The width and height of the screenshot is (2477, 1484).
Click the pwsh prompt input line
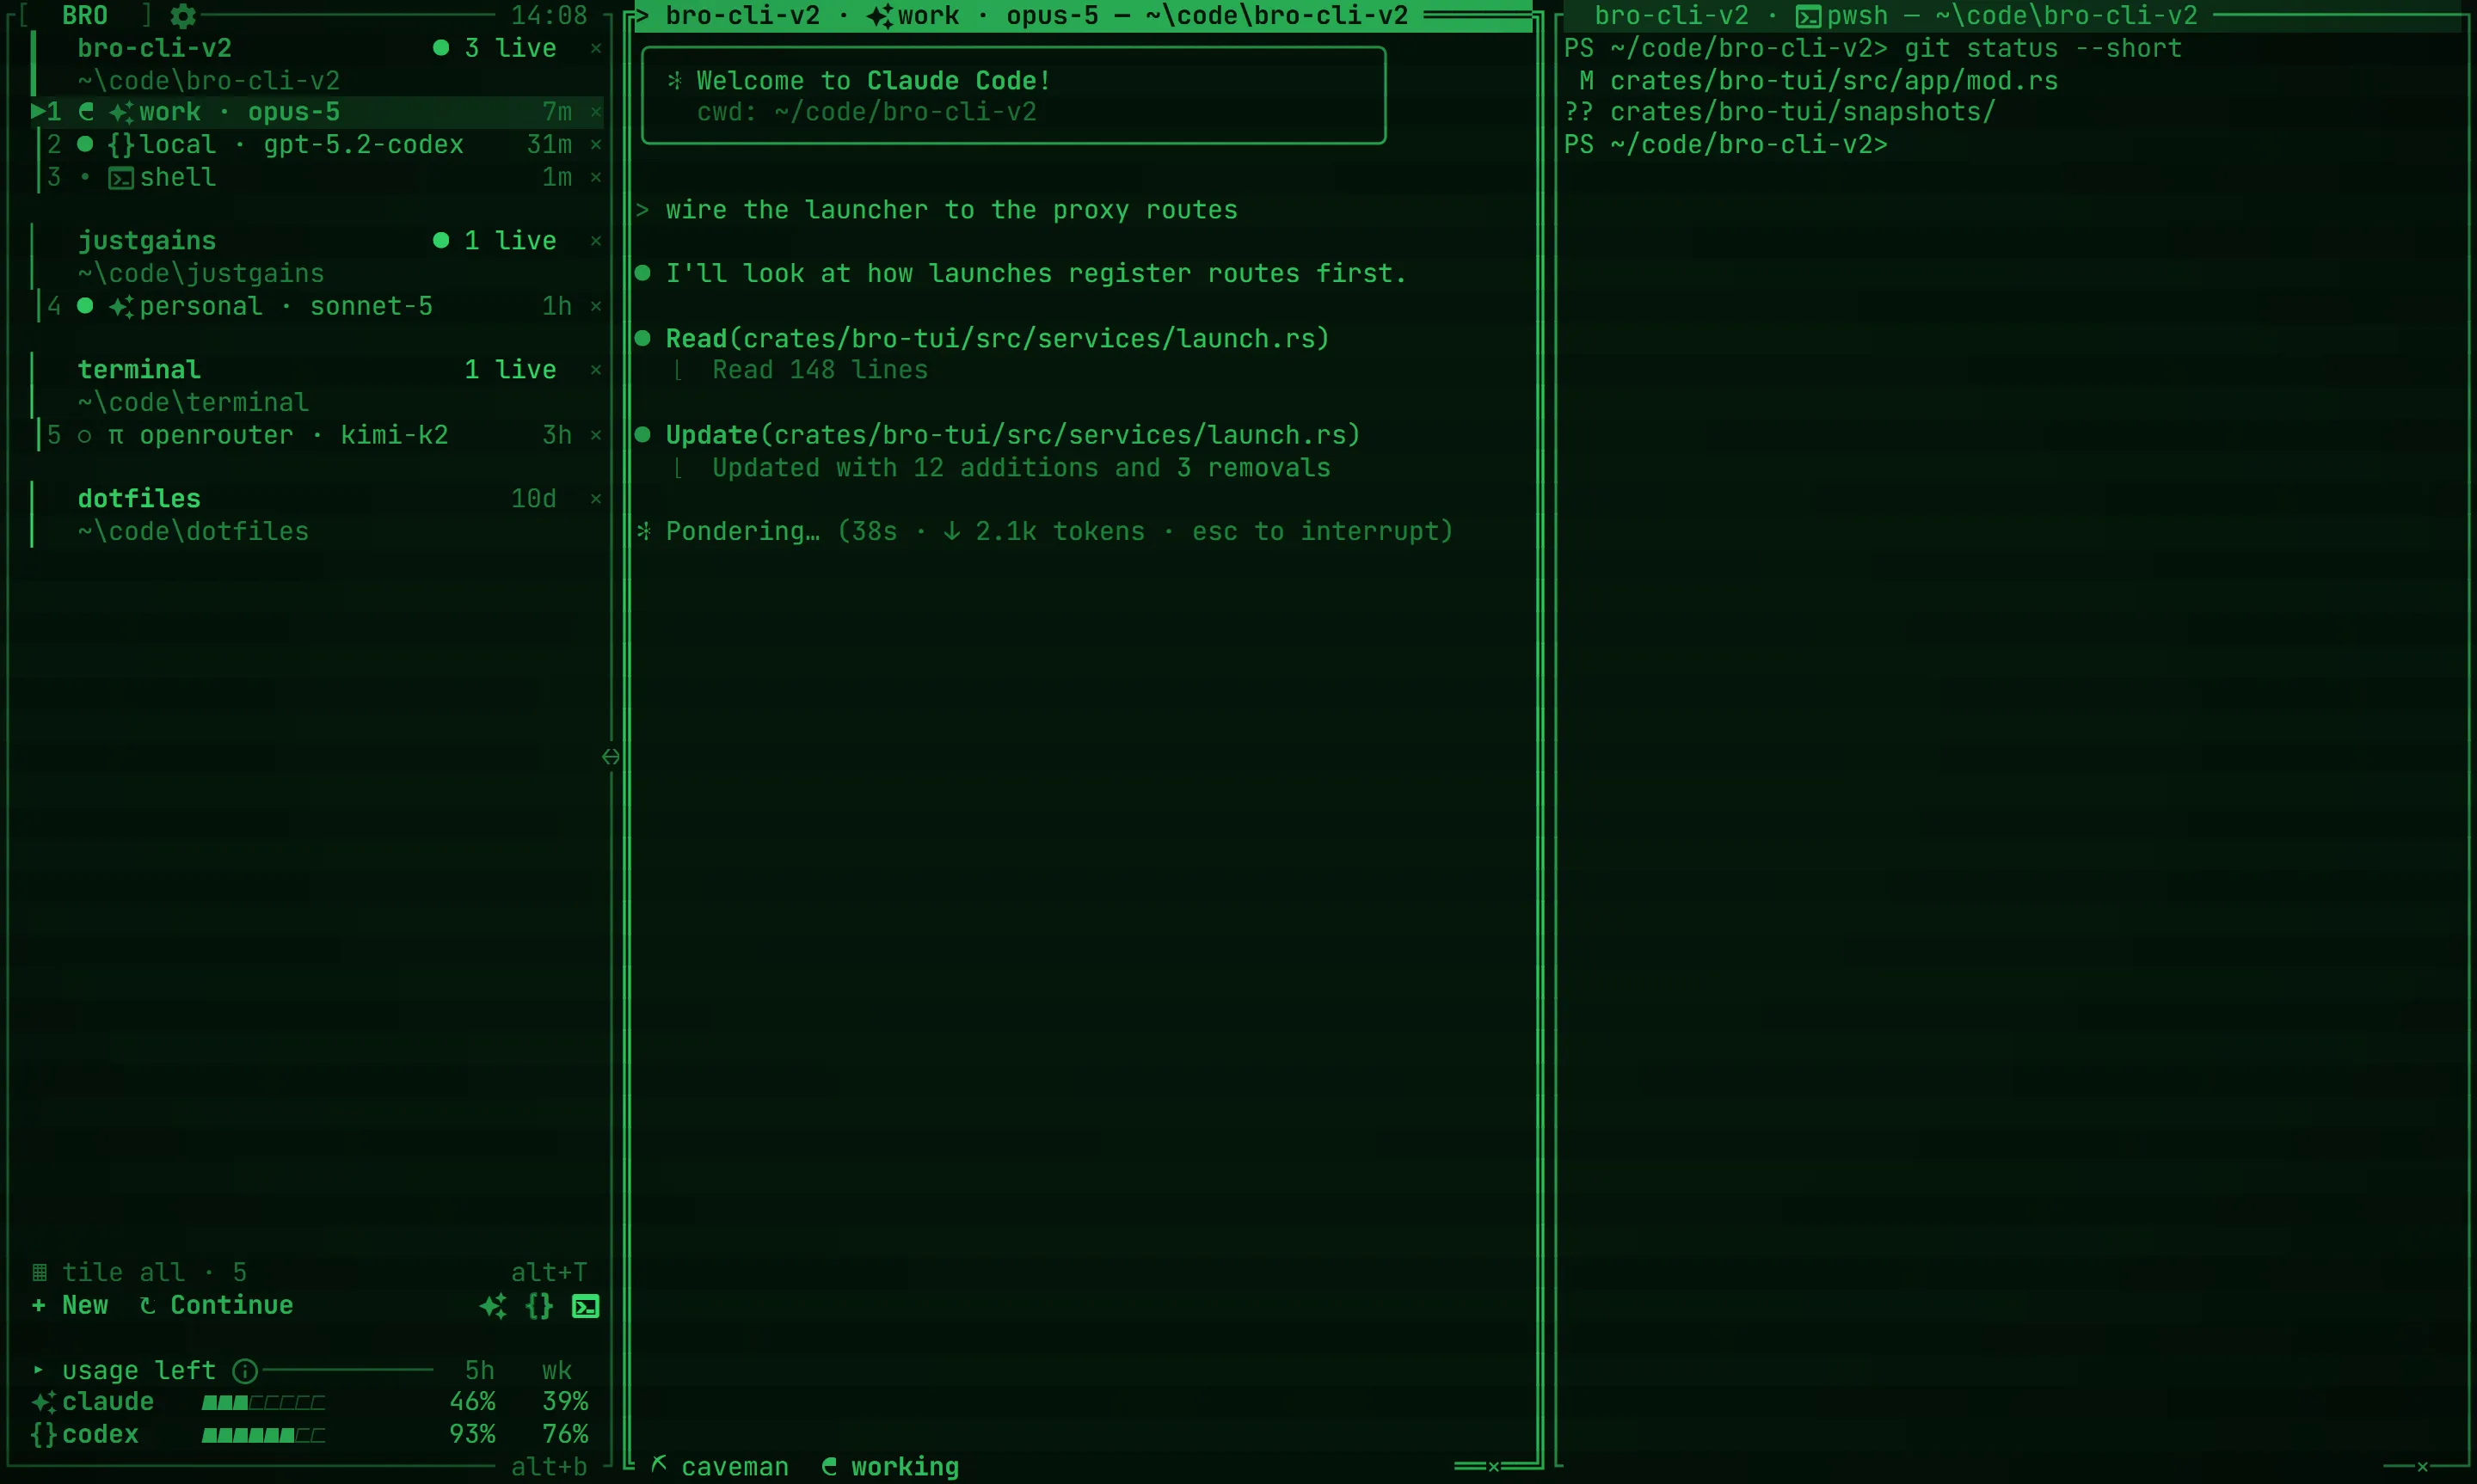(1726, 145)
